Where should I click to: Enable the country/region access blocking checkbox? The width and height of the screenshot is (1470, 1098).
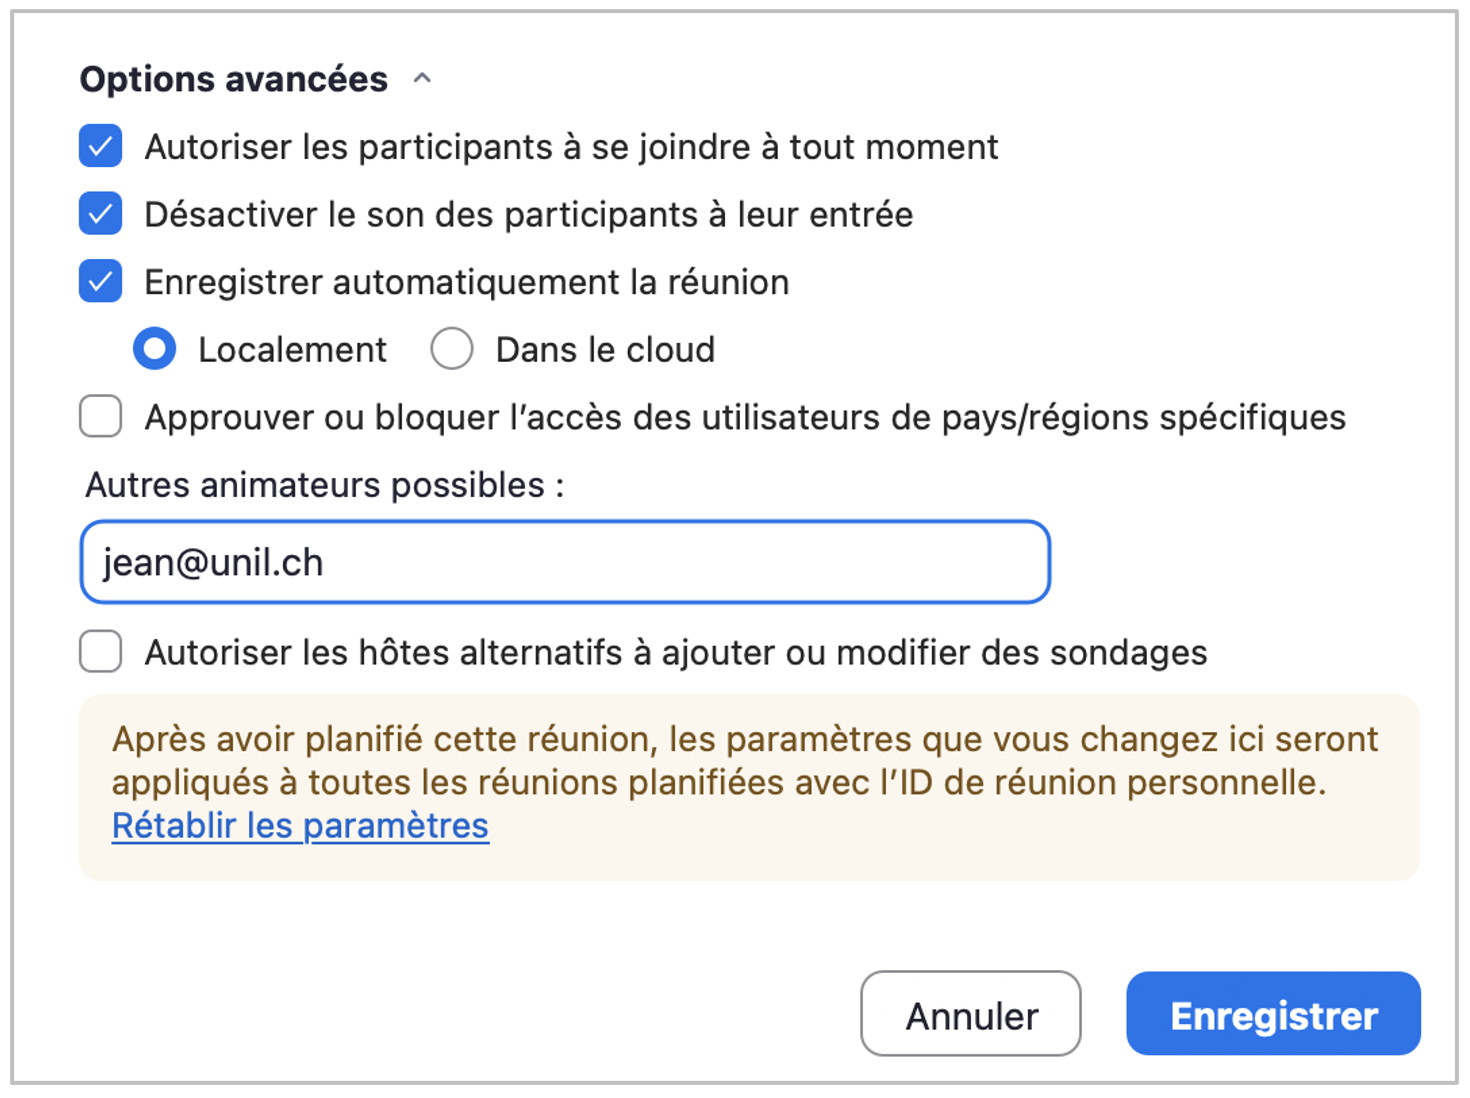pyautogui.click(x=101, y=417)
